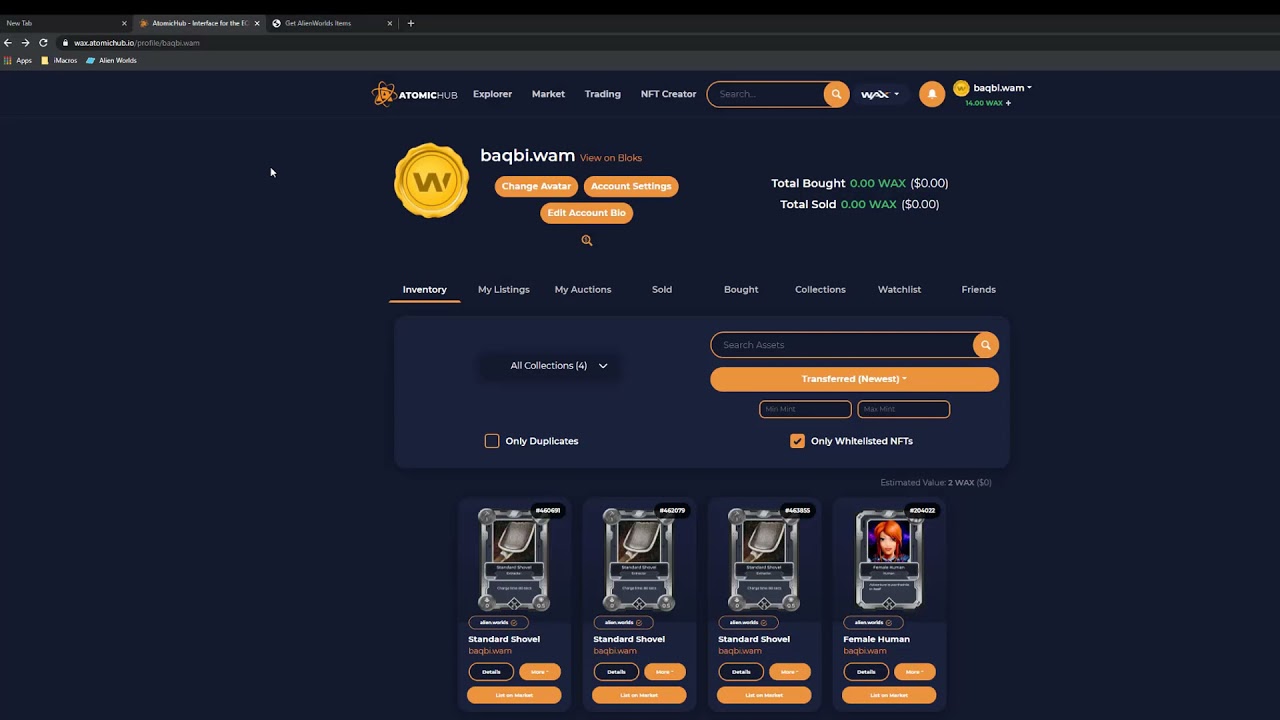This screenshot has height=720, width=1280.
Task: Click the magnifier icon under Edit Account Bio
Action: tap(587, 240)
